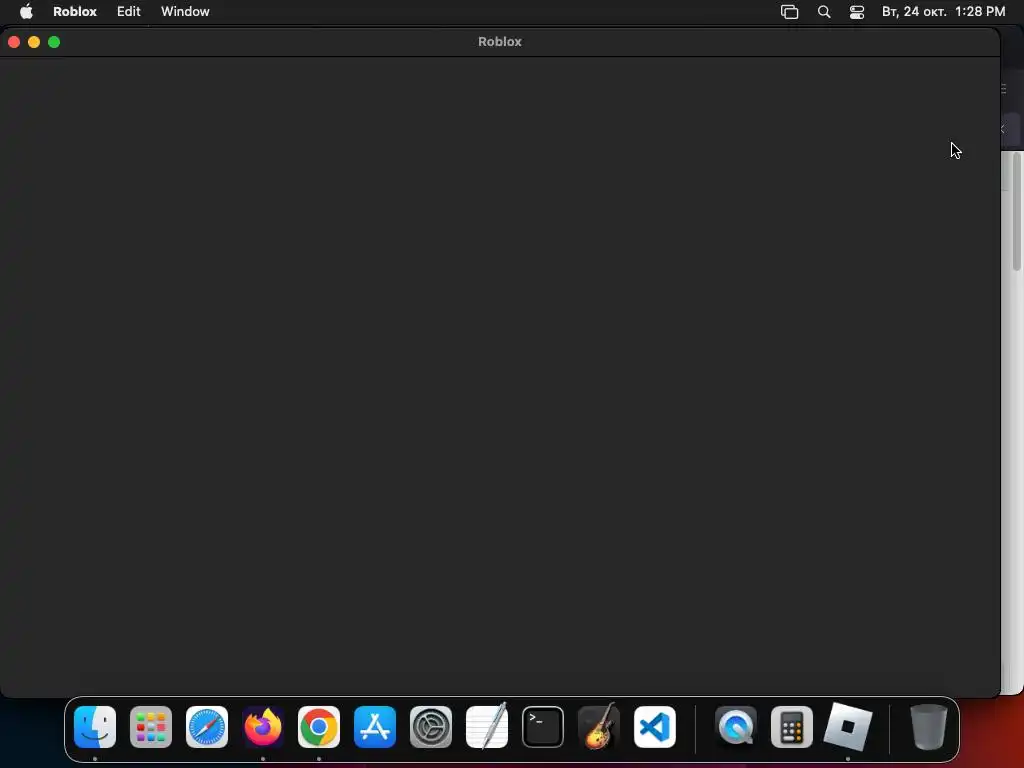Open the Roblox app menu
This screenshot has width=1024, height=768.
tap(74, 12)
